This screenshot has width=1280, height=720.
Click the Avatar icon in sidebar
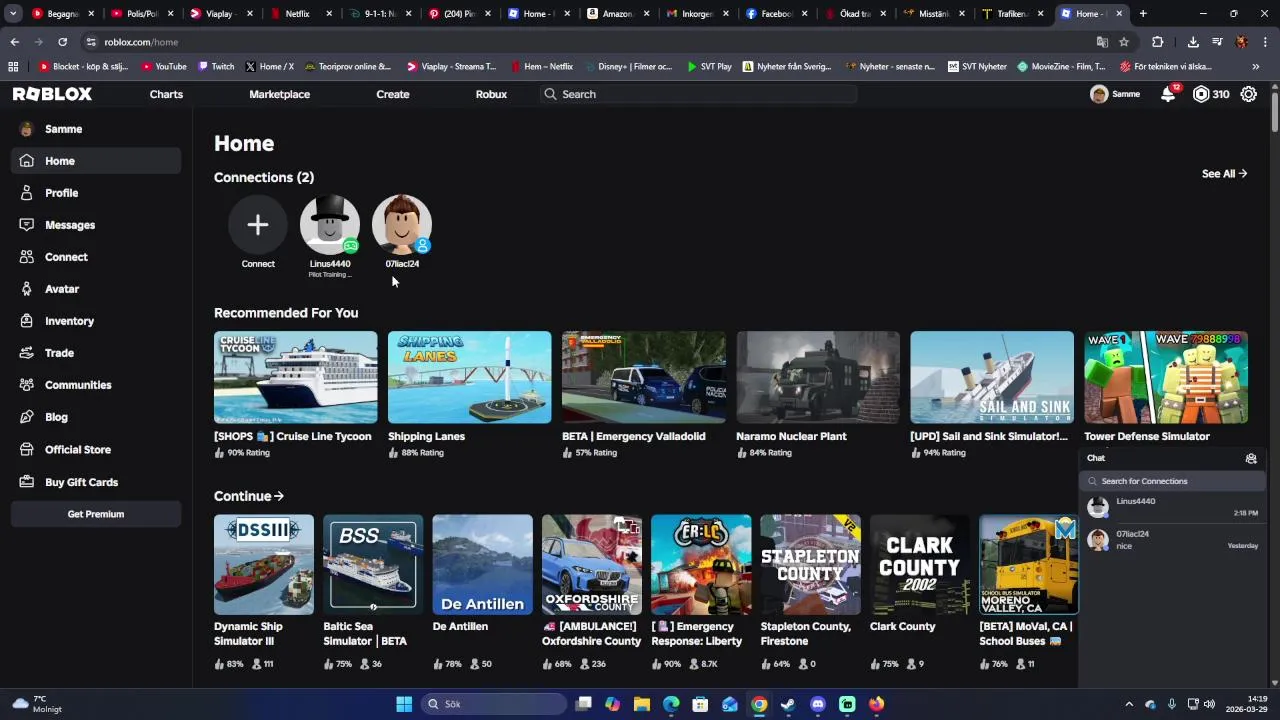coord(26,289)
